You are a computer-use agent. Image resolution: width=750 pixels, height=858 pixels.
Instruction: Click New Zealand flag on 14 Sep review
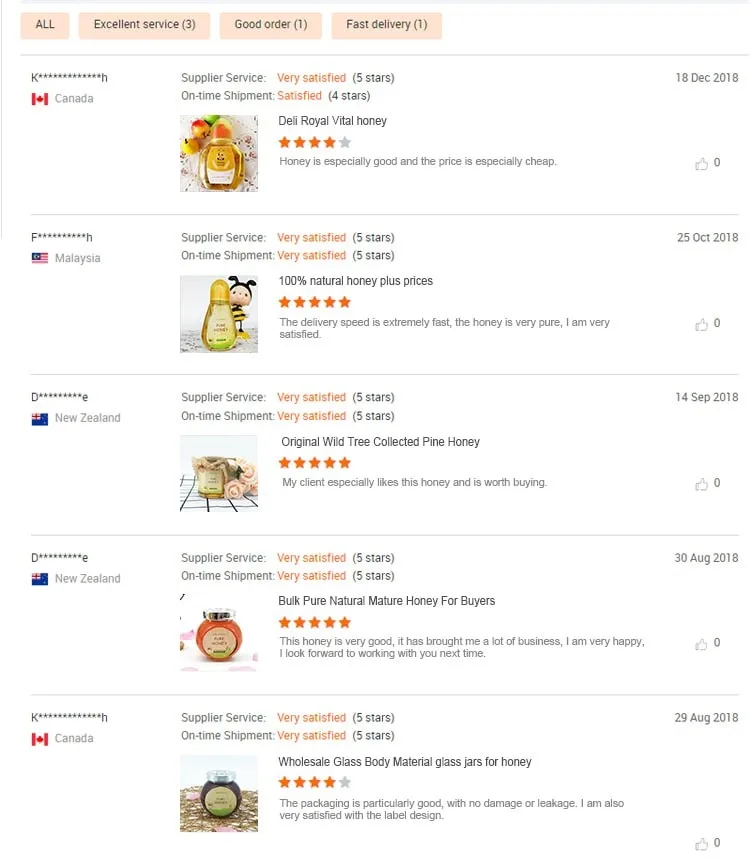pyautogui.click(x=40, y=419)
